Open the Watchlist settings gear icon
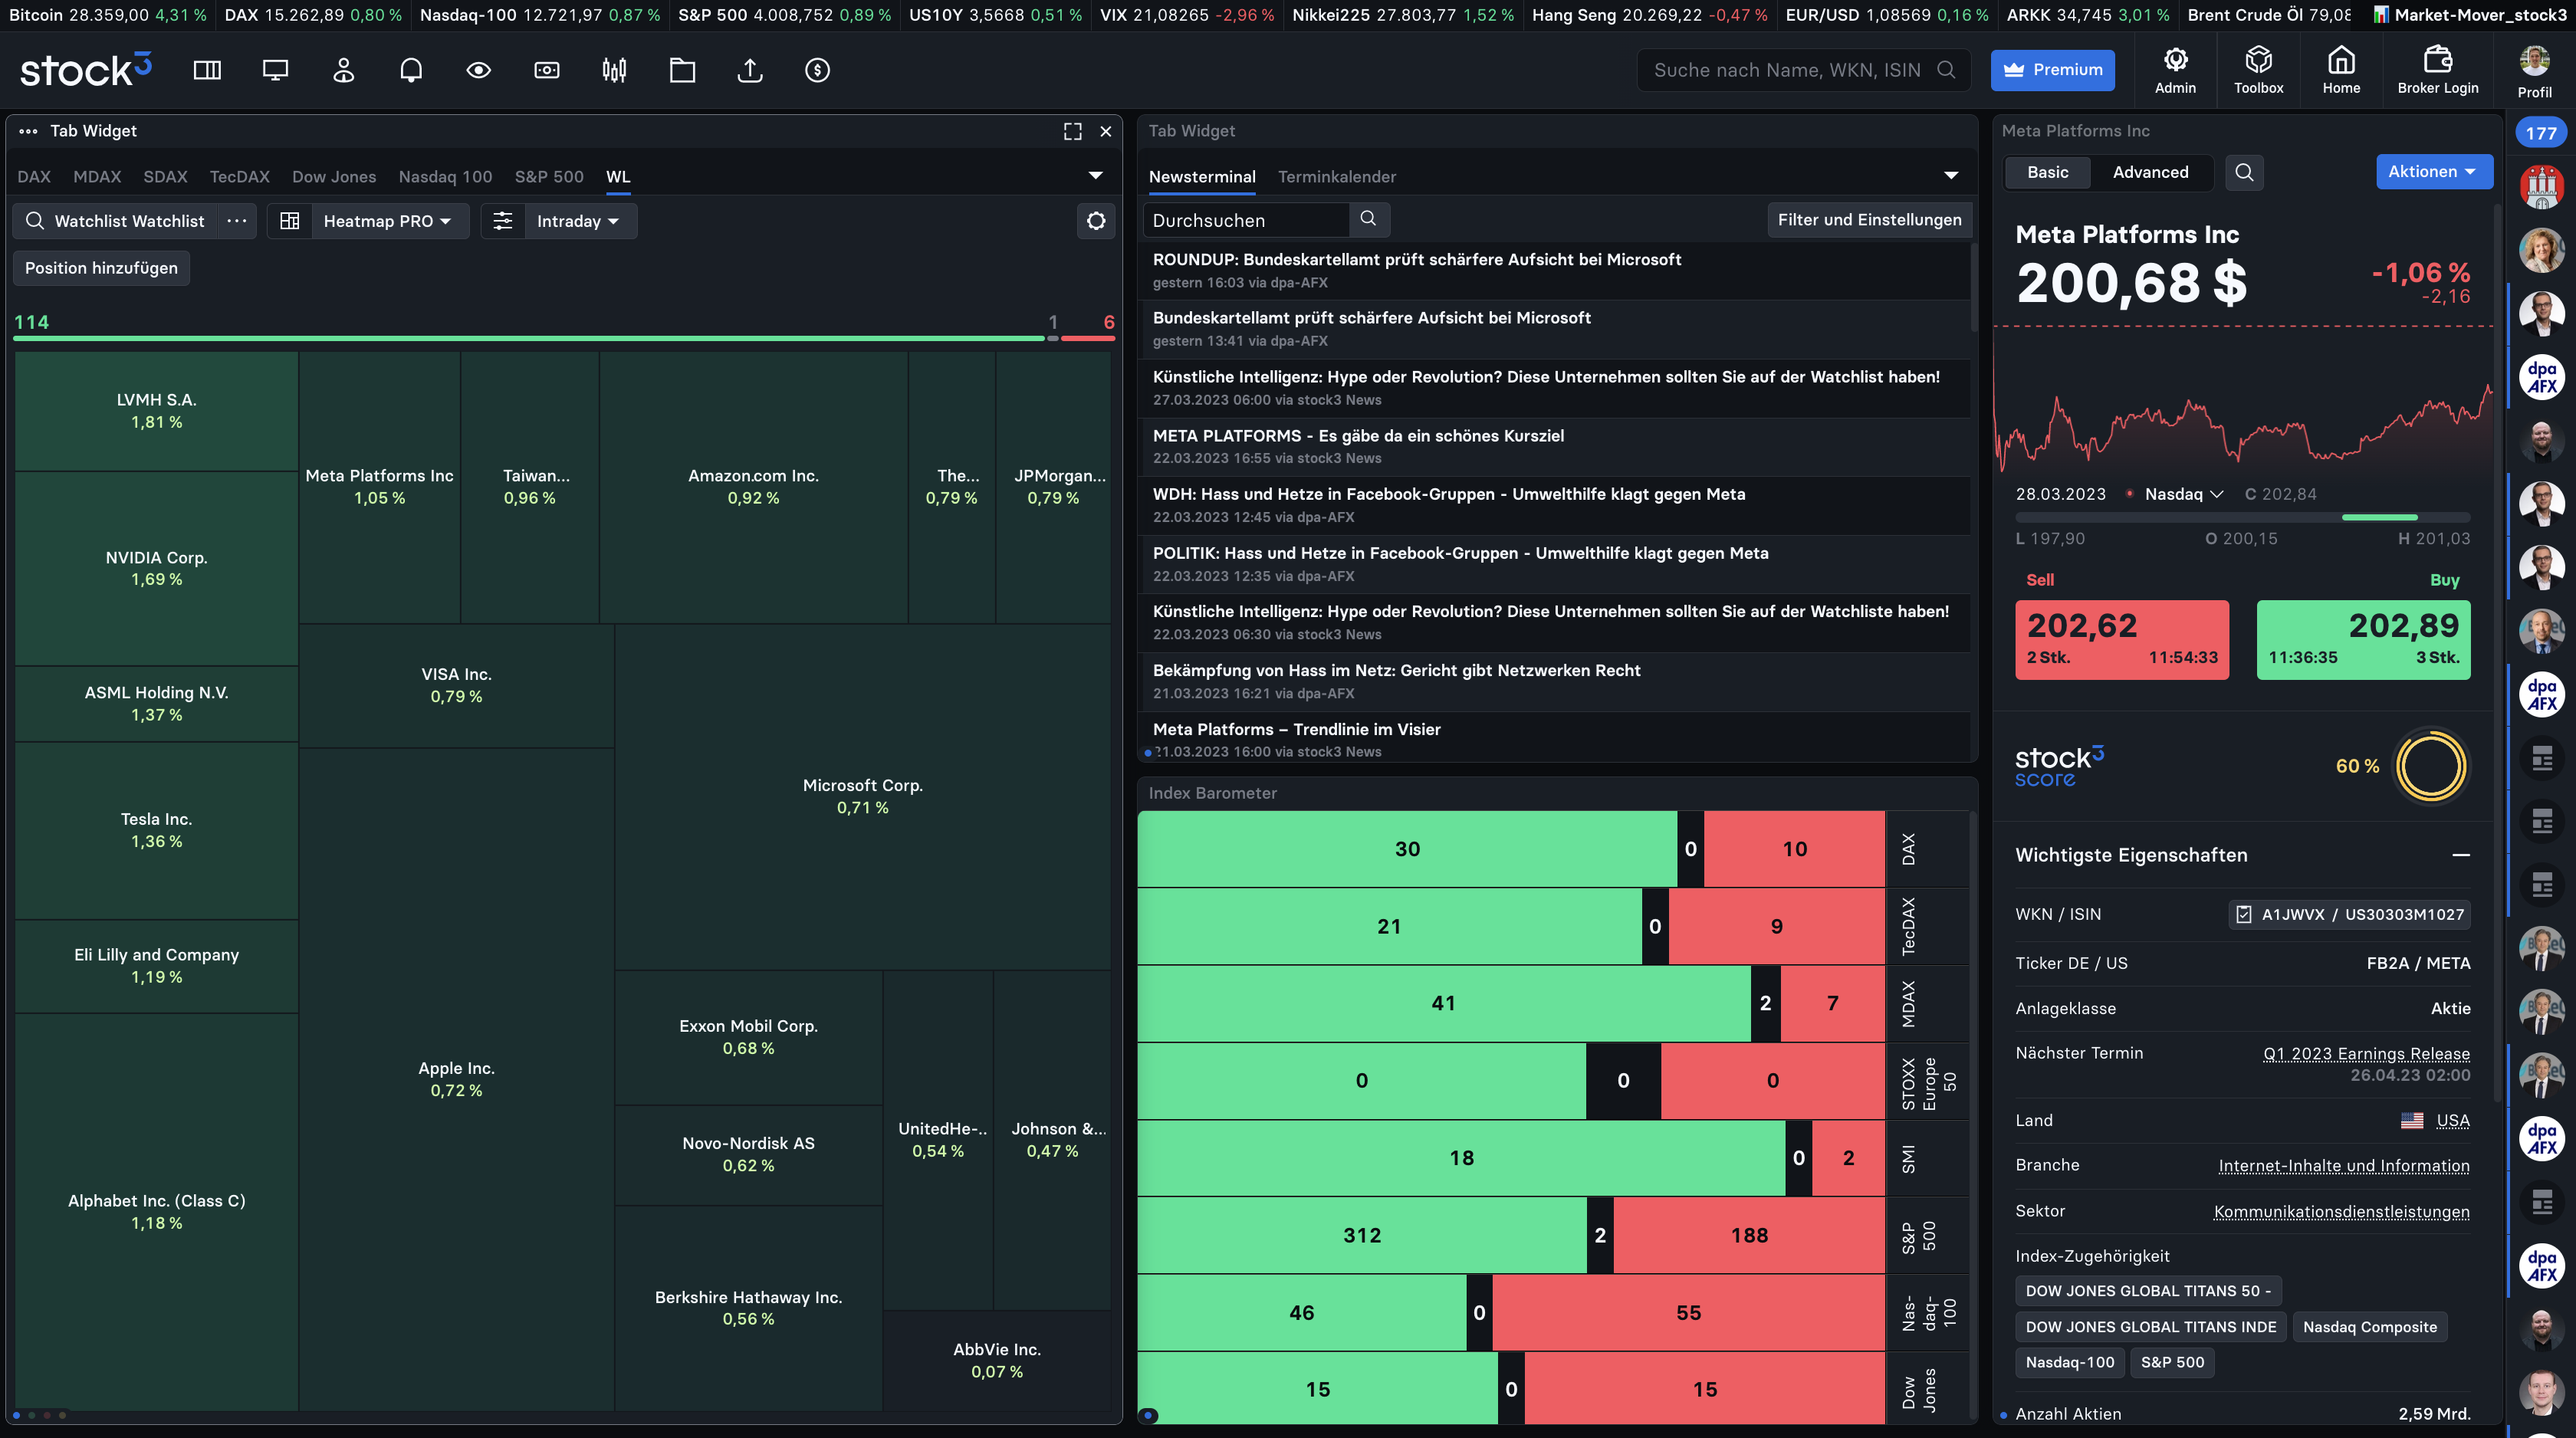 [1095, 219]
